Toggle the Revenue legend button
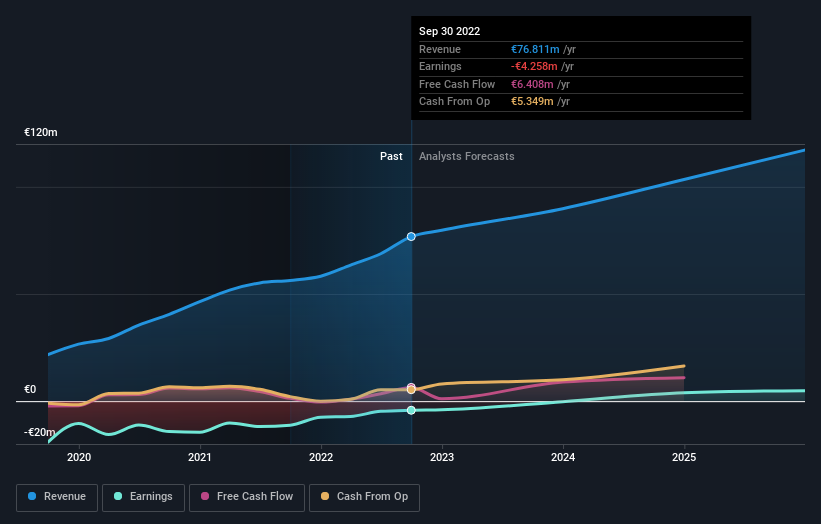The image size is (821, 524). point(57,497)
